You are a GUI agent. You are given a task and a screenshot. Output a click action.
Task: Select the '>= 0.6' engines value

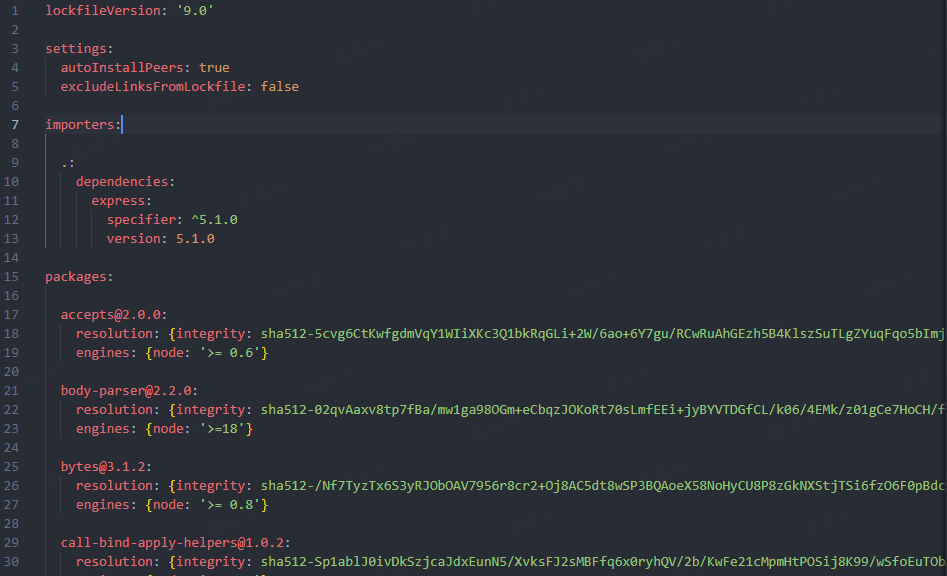click(230, 353)
